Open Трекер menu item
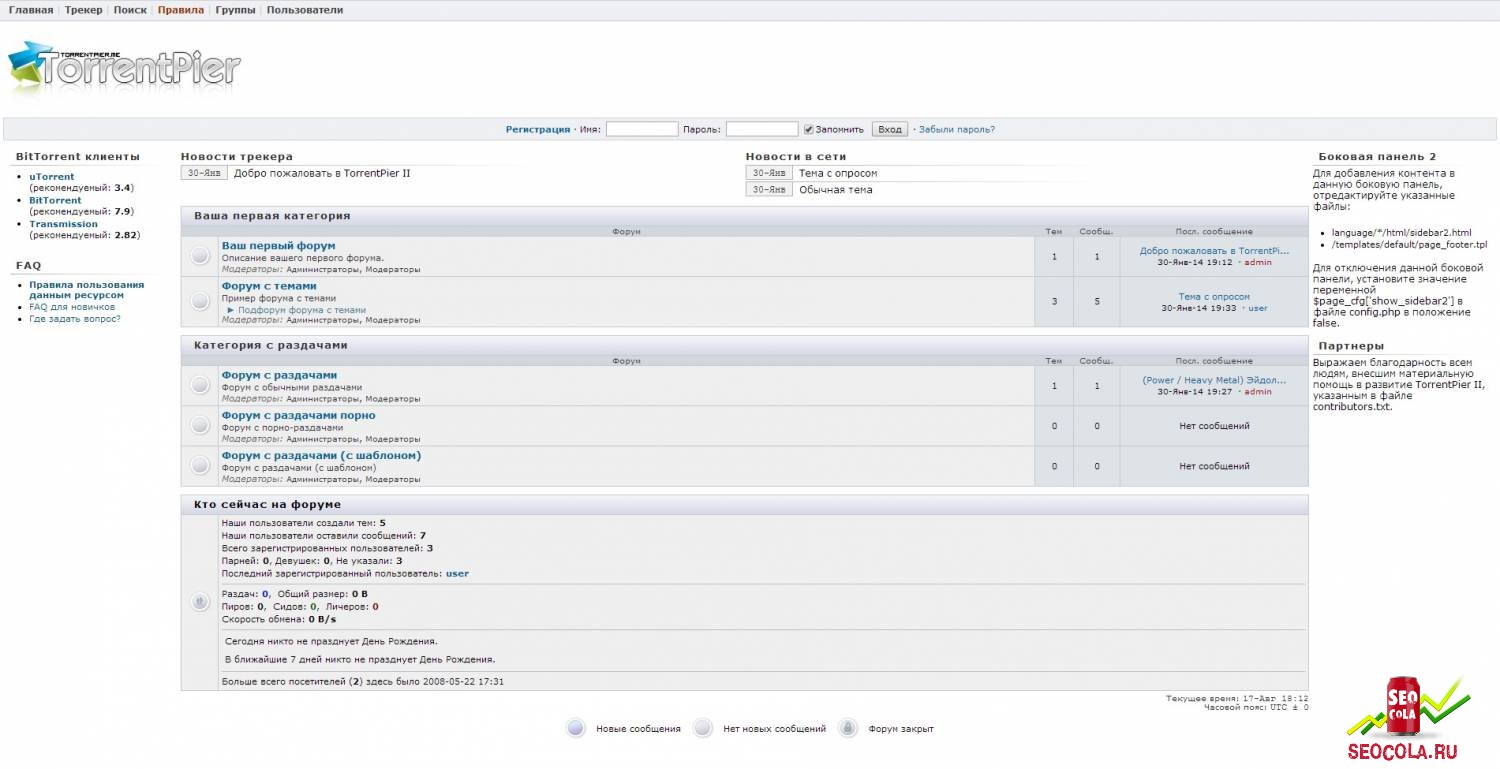This screenshot has height=769, width=1500. click(83, 10)
